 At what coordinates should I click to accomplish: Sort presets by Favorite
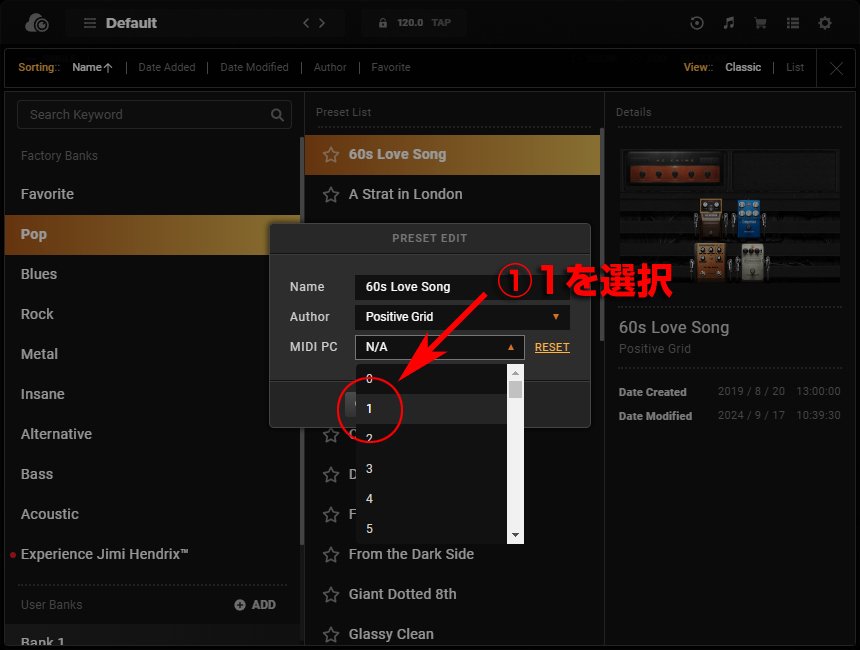(x=391, y=67)
